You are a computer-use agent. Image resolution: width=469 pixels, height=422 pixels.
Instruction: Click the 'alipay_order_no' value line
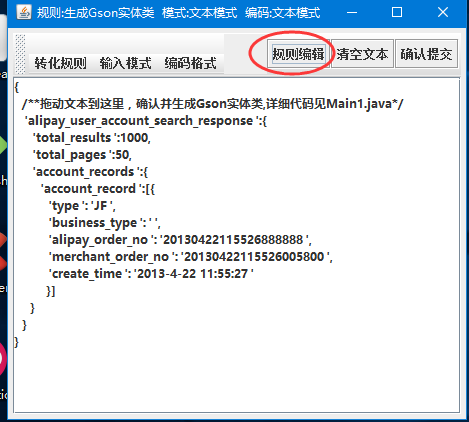pos(180,240)
